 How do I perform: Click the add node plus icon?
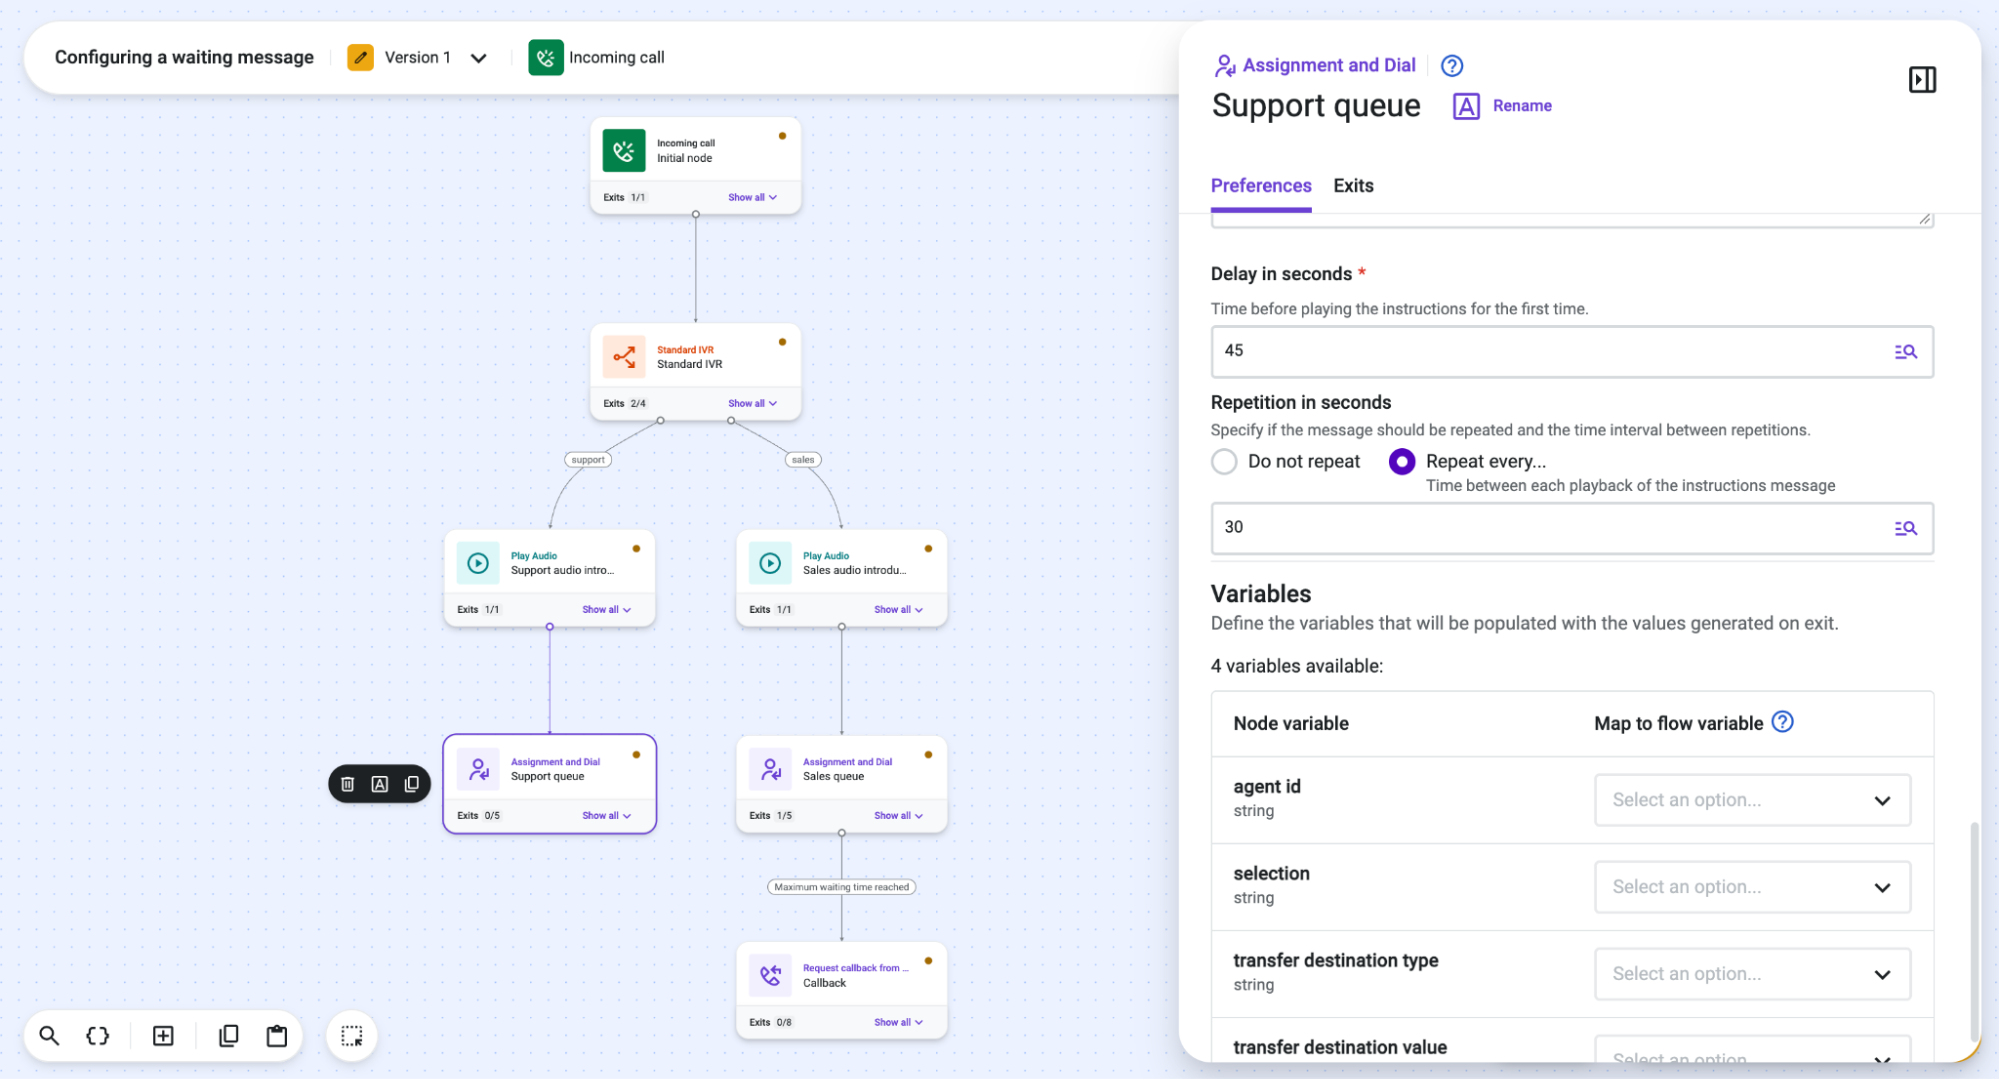pos(163,1036)
